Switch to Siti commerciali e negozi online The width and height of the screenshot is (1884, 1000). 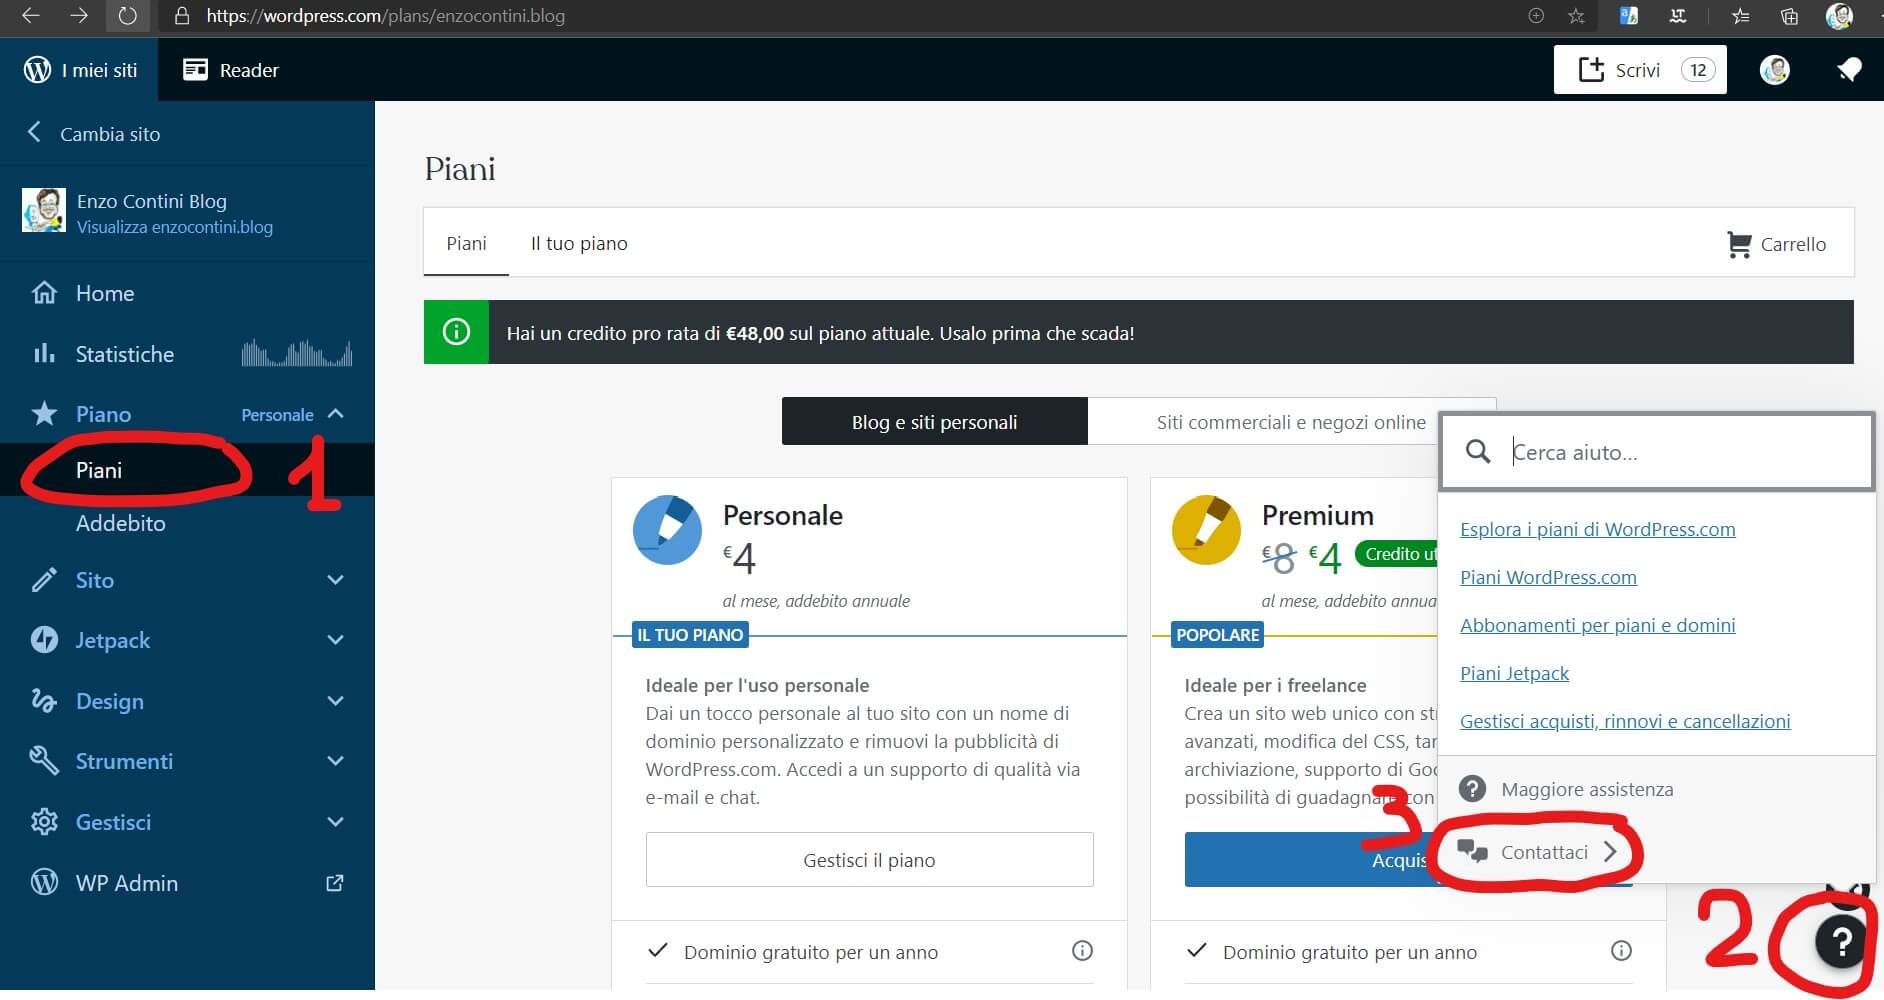tap(1290, 422)
